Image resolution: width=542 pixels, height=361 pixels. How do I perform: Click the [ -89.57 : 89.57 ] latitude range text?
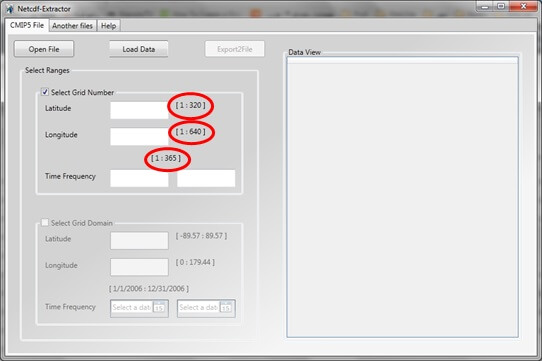[x=202, y=236]
